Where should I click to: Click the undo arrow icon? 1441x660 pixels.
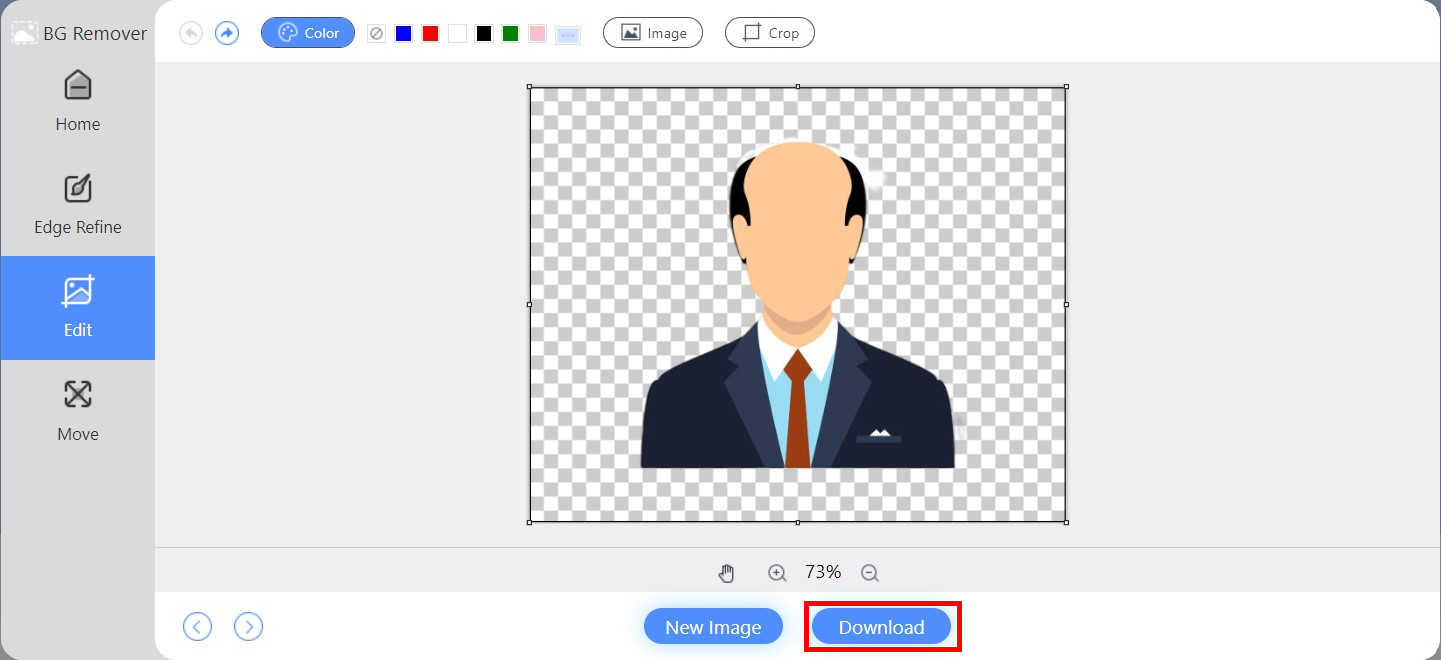(190, 33)
